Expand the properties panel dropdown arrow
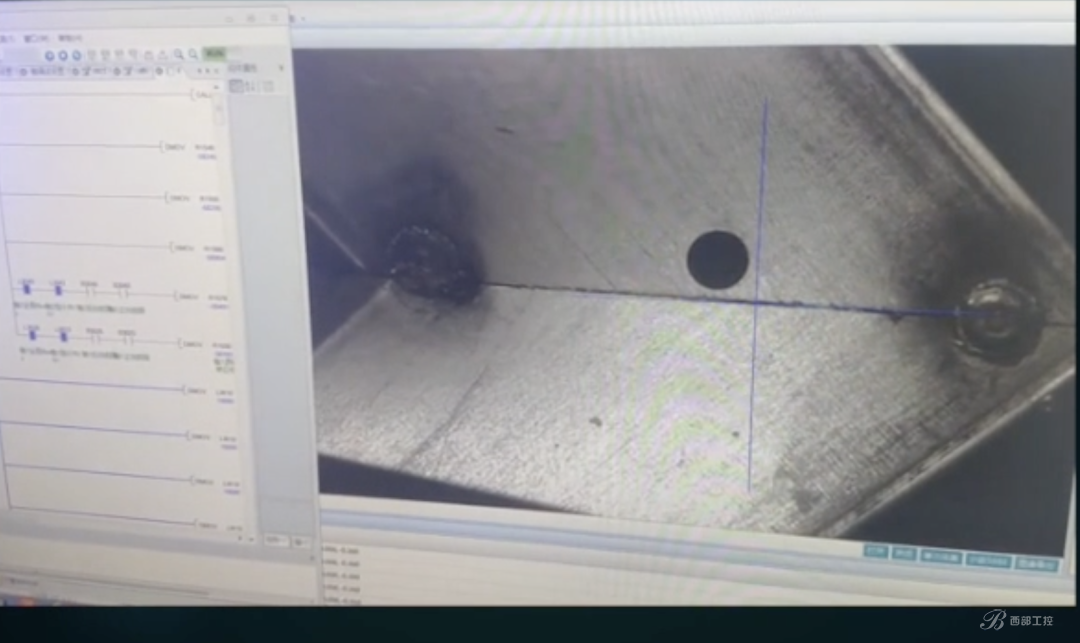Image resolution: width=1080 pixels, height=643 pixels. coord(281,67)
